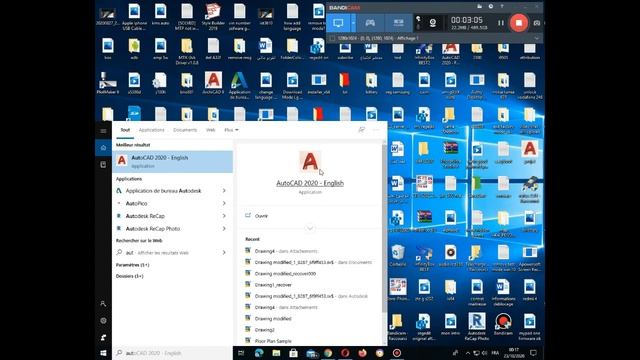Launch Firefox from the taskbar
Viewport: 640px width, 360px height.
pyautogui.click(x=362, y=353)
